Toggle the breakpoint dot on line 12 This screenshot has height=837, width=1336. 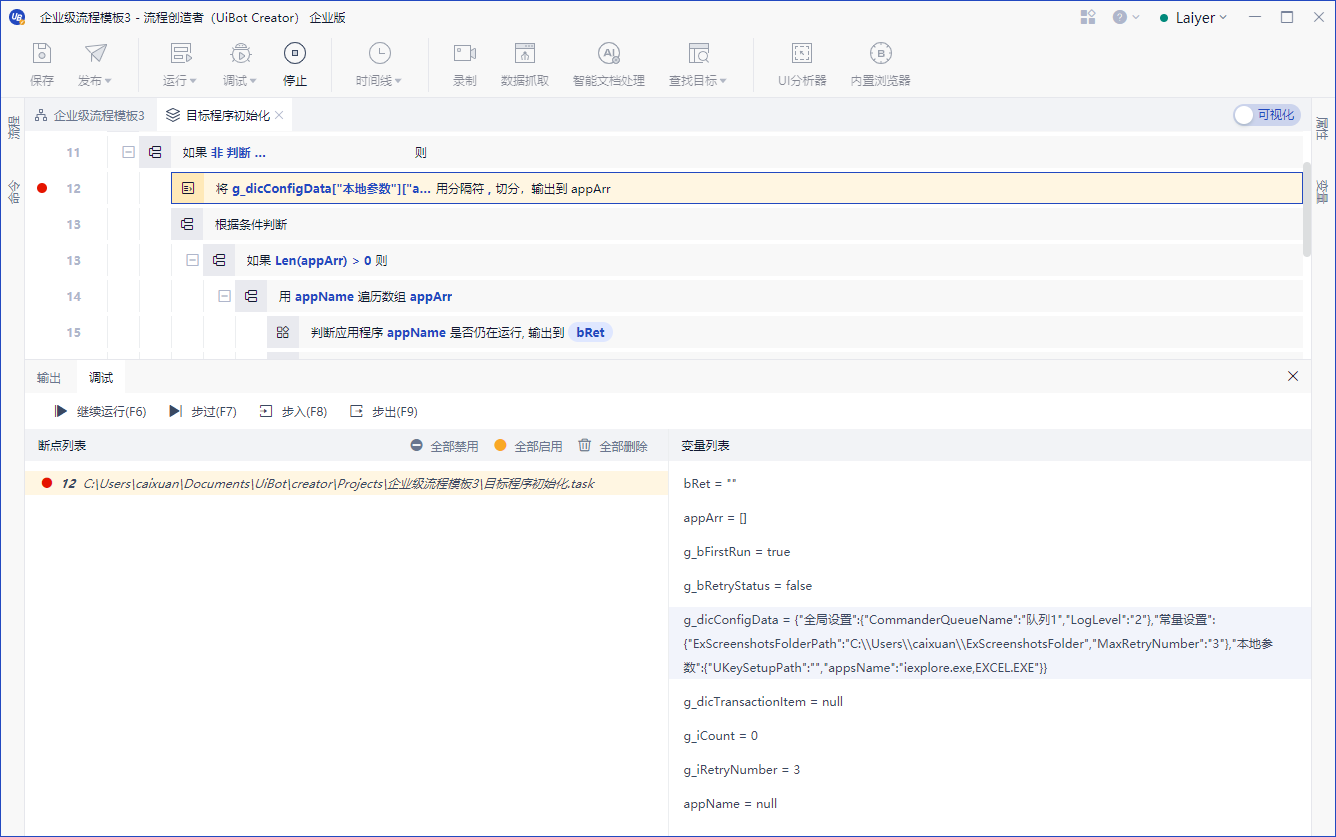(x=42, y=188)
